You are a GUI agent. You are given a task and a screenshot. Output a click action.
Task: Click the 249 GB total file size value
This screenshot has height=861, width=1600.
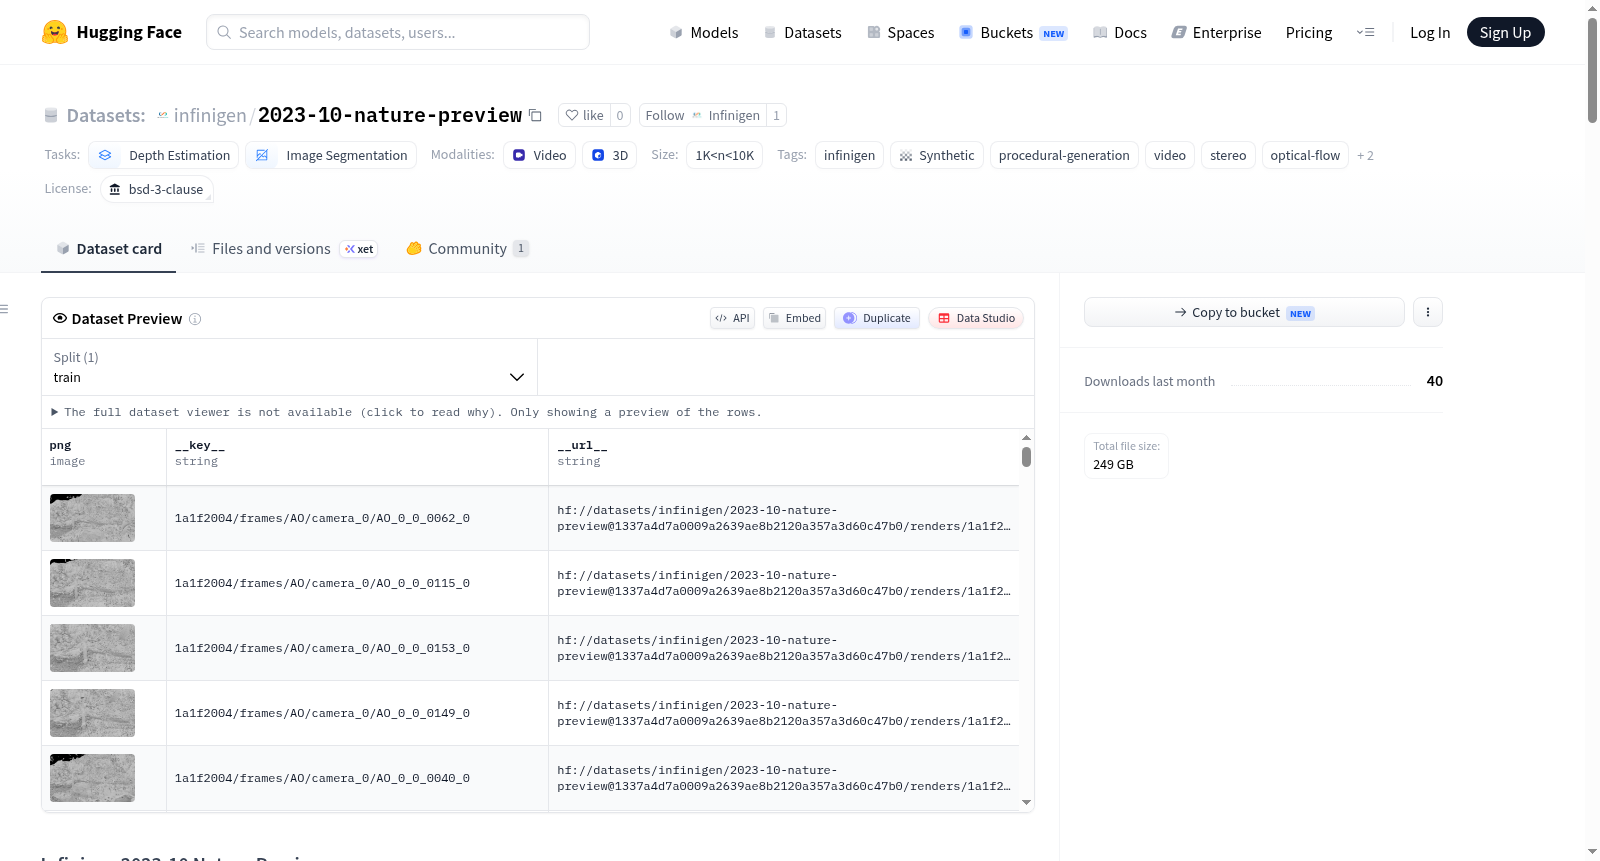coord(1113,465)
